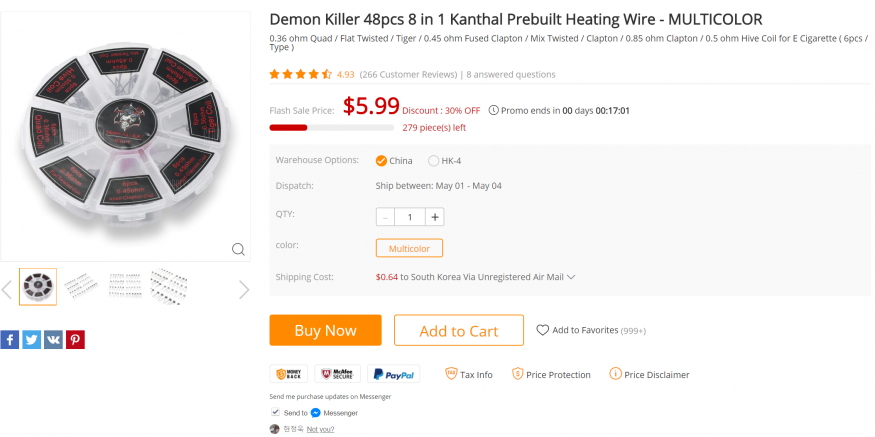Share product on Twitter
The height and width of the screenshot is (437, 875).
[x=31, y=340]
